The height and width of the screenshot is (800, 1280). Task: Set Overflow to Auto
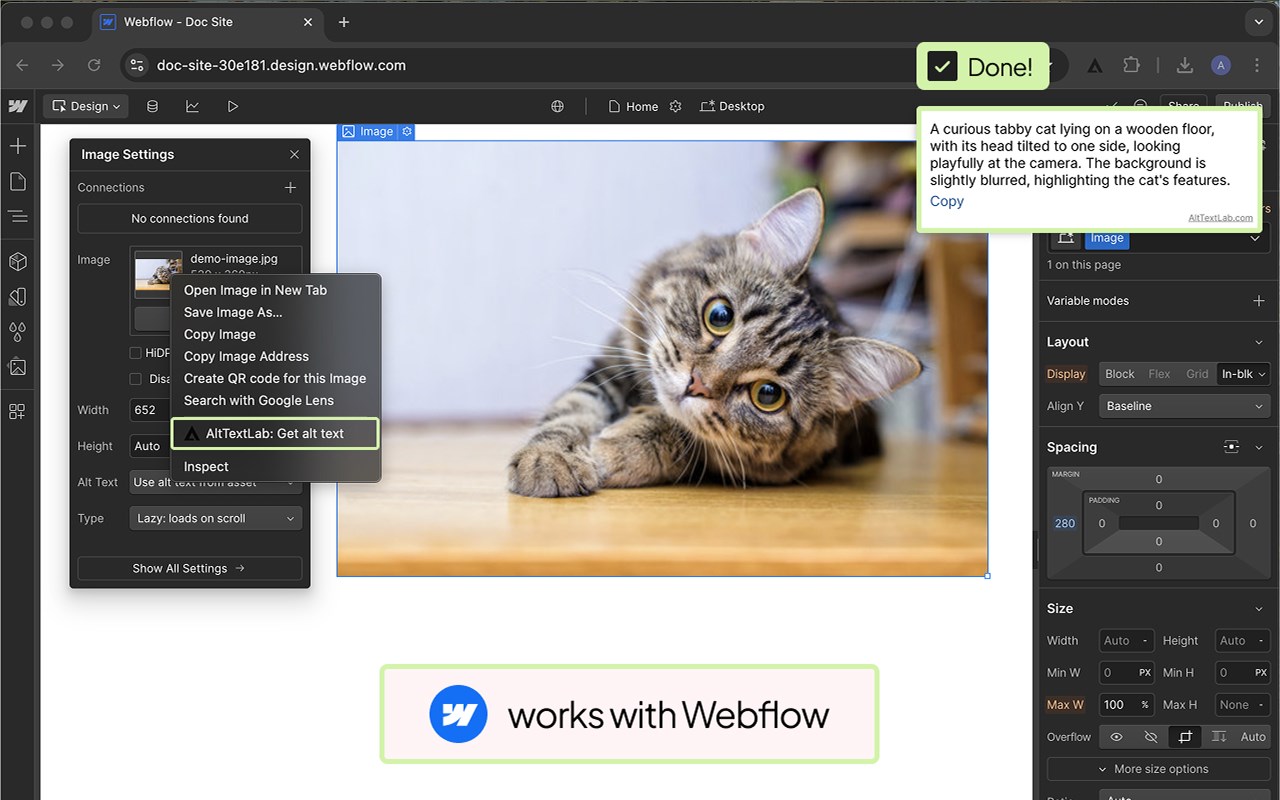[1253, 737]
